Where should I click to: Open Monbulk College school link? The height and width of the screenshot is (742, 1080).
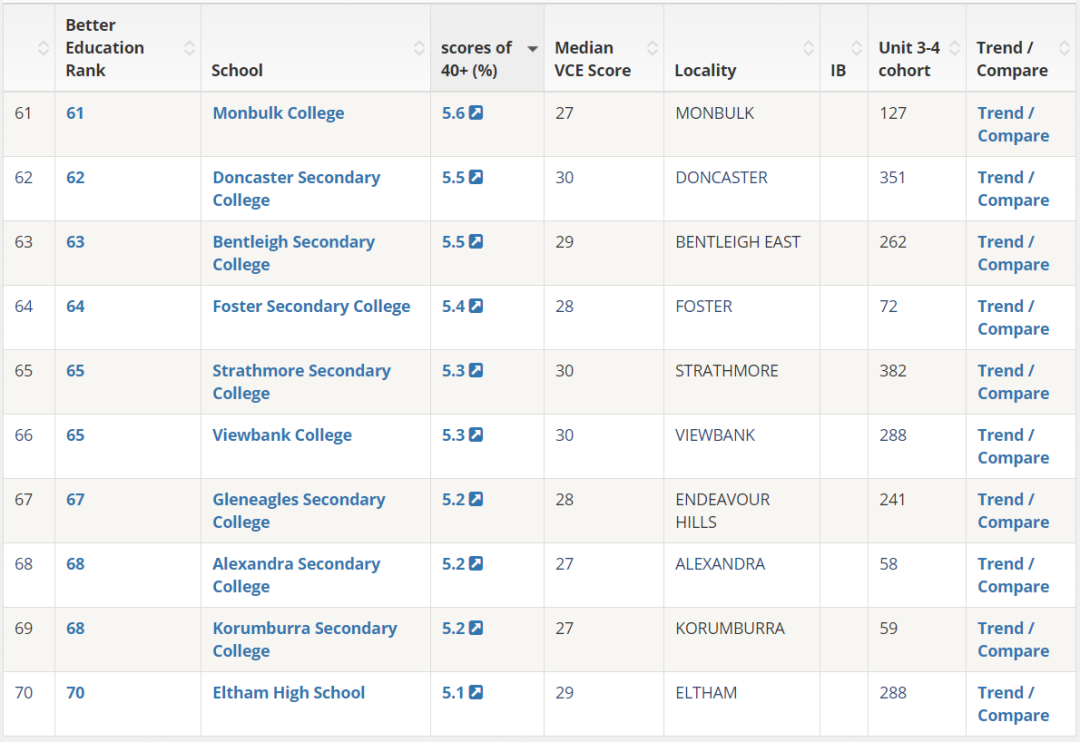point(278,113)
